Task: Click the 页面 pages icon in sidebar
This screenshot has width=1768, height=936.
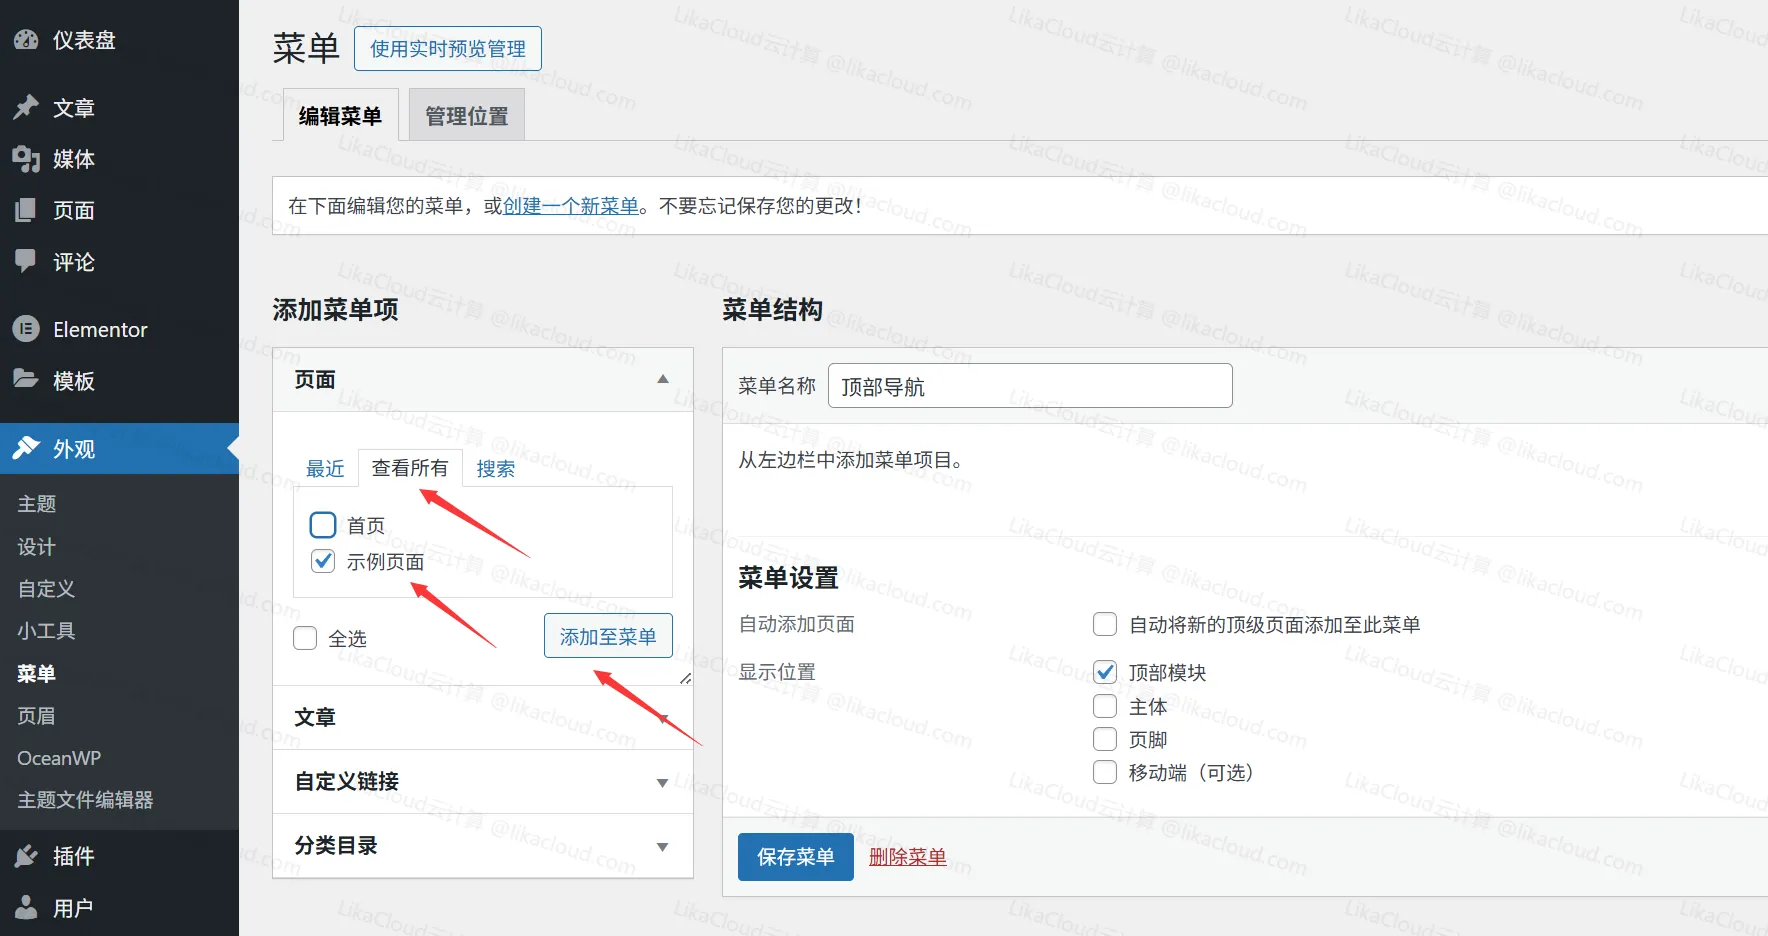Action: click(27, 210)
